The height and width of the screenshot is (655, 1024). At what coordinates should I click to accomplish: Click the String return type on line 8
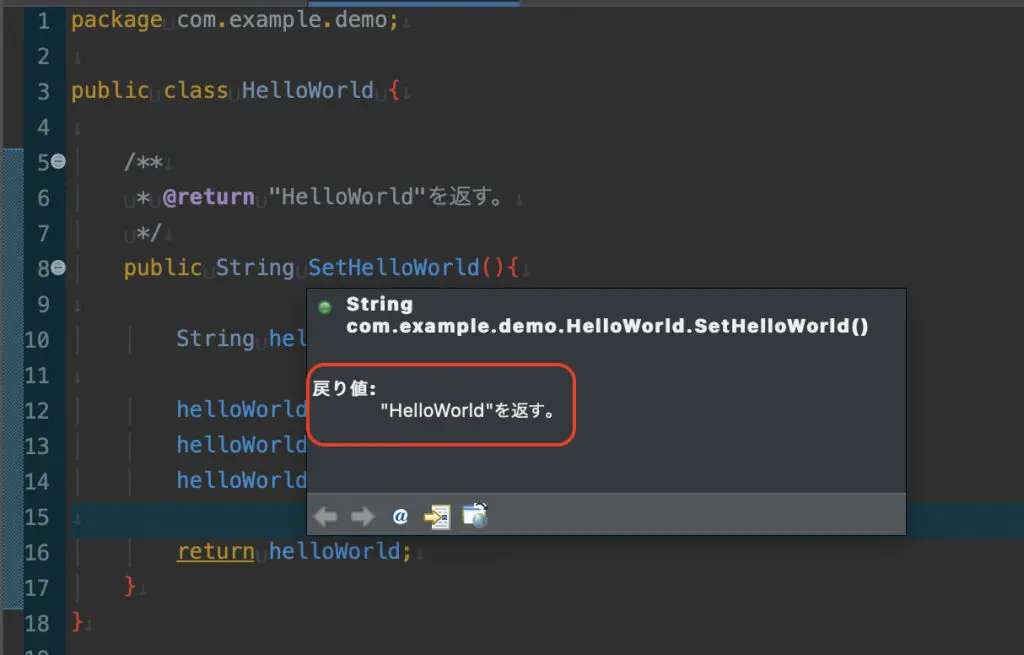[x=255, y=267]
